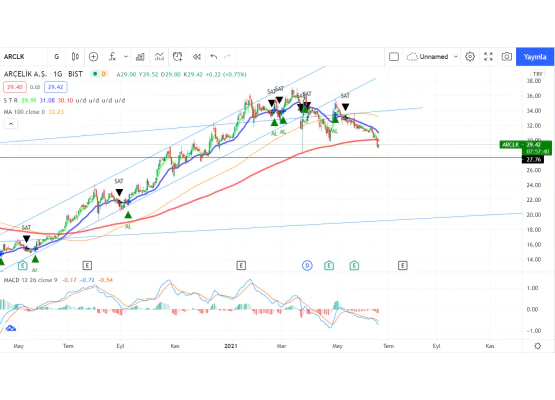Click the white E earnings marker near Eyl 2020
555x400 pixels.
(x=87, y=265)
